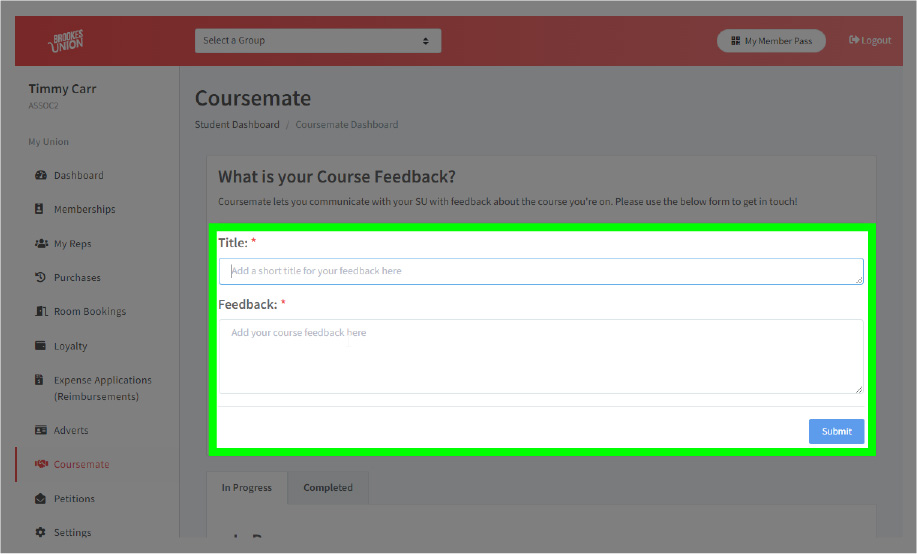Focus the feedback Title input field

pyautogui.click(x=540, y=271)
